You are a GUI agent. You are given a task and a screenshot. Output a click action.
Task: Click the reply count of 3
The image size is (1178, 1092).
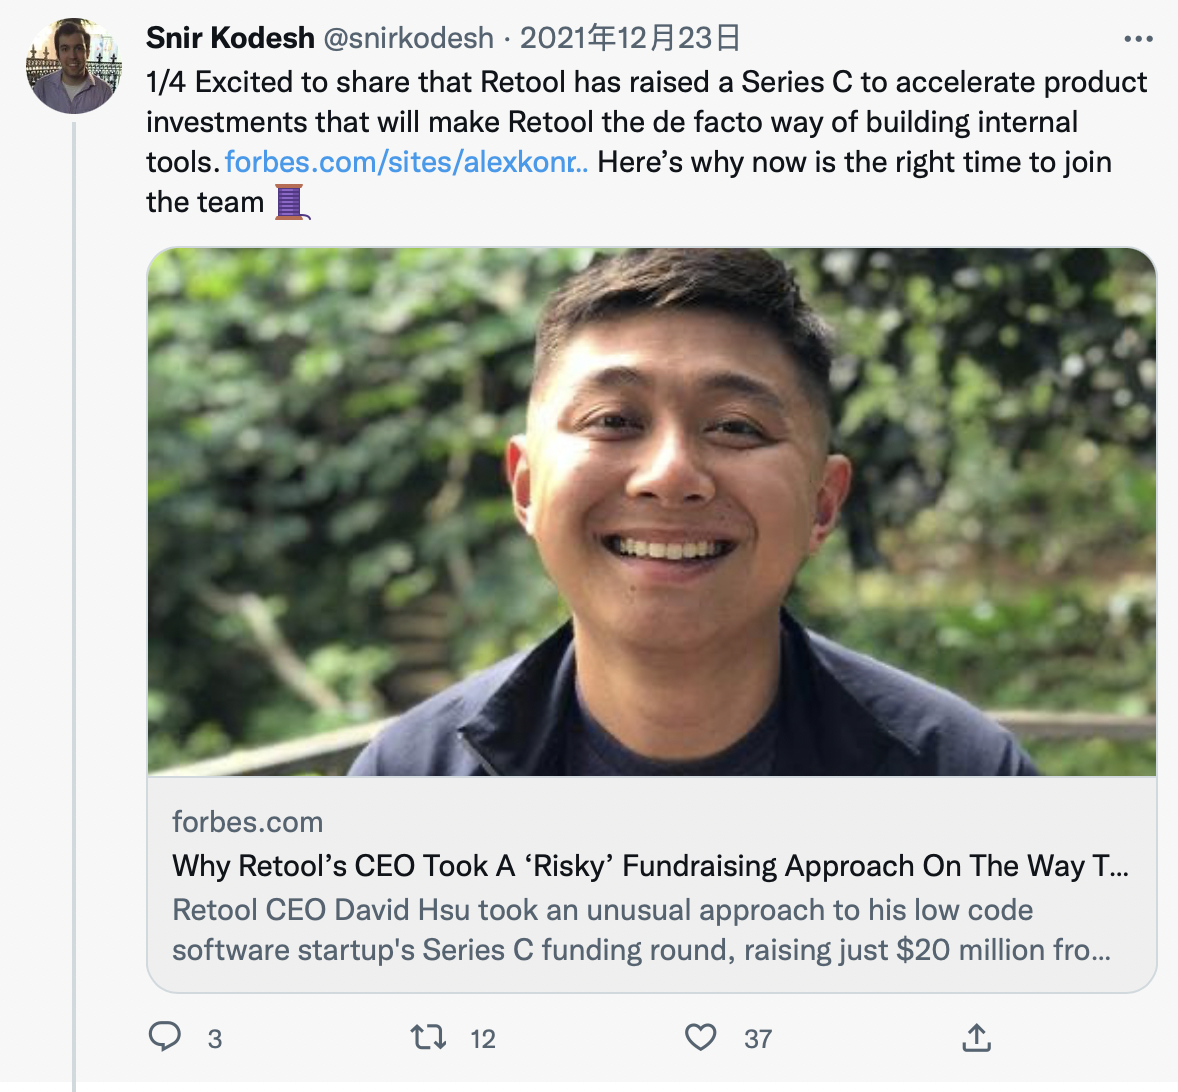click(x=215, y=1039)
